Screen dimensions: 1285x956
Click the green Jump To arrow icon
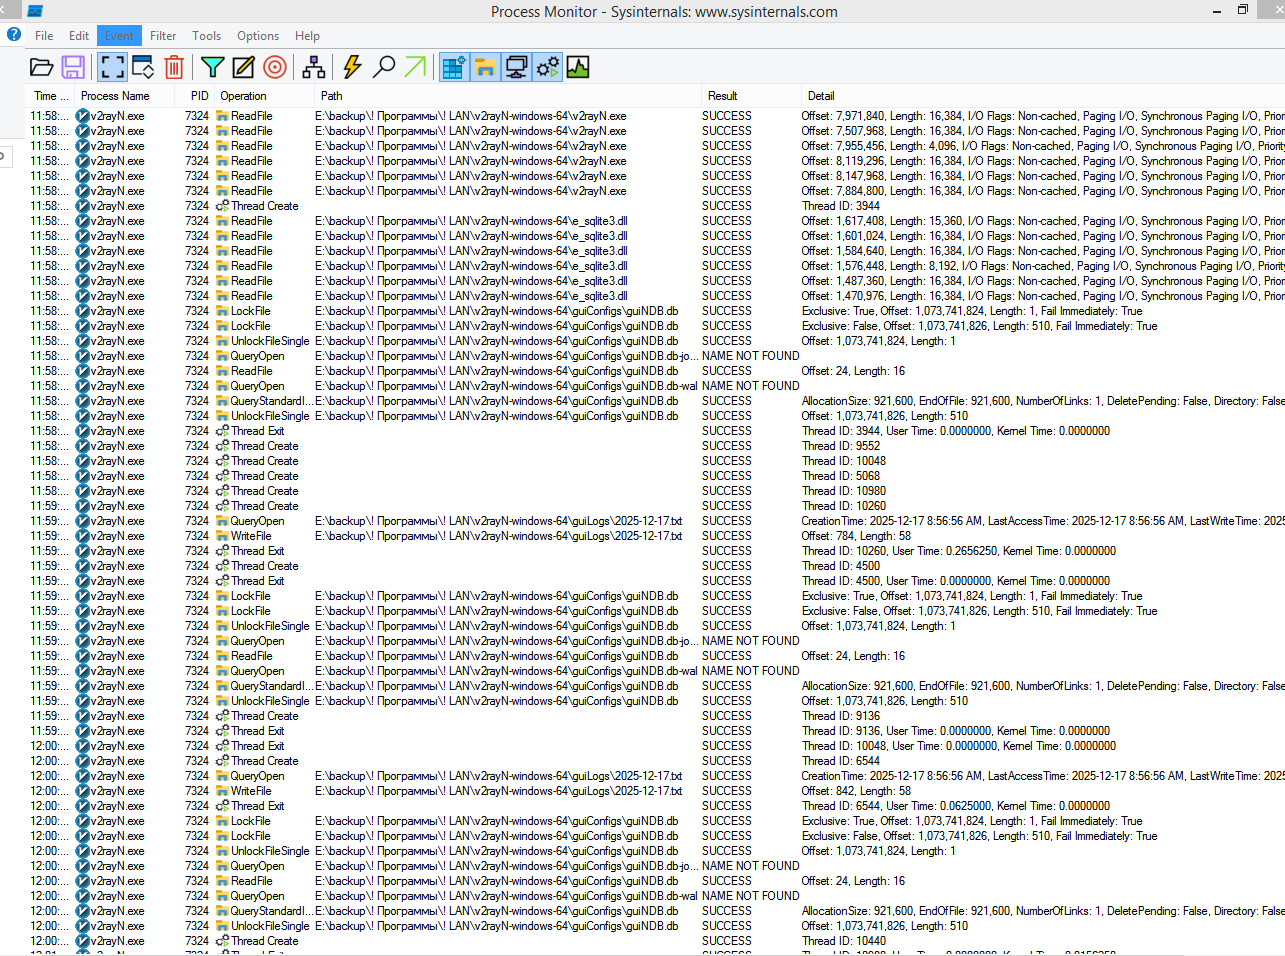(x=415, y=67)
